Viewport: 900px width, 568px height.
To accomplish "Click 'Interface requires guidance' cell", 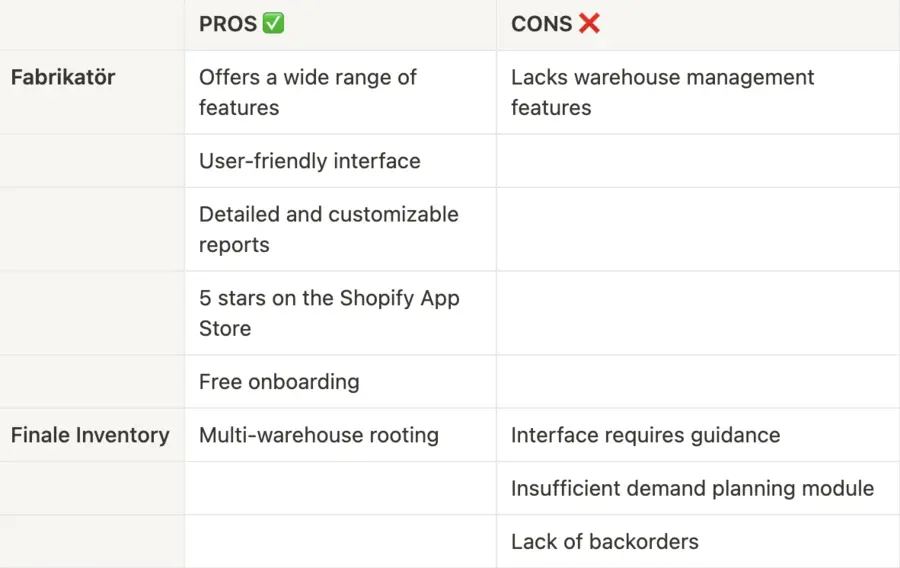I will pos(698,435).
